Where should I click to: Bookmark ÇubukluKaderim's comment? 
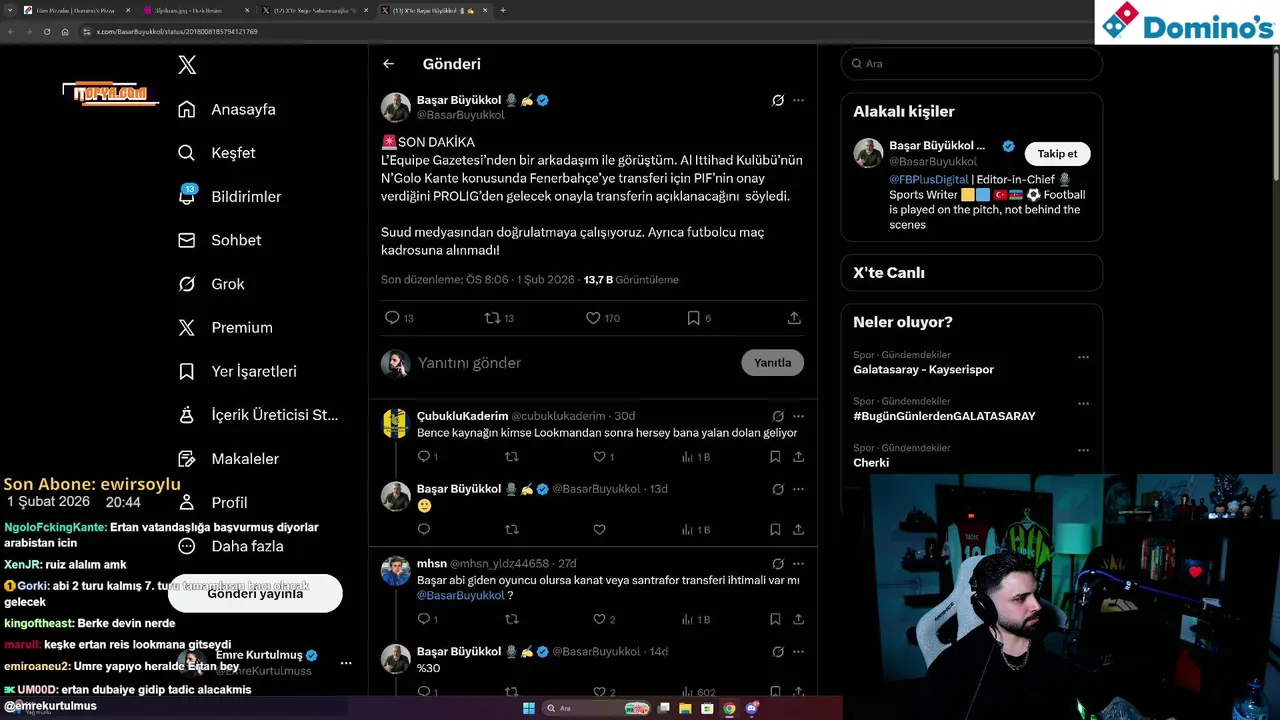click(775, 457)
